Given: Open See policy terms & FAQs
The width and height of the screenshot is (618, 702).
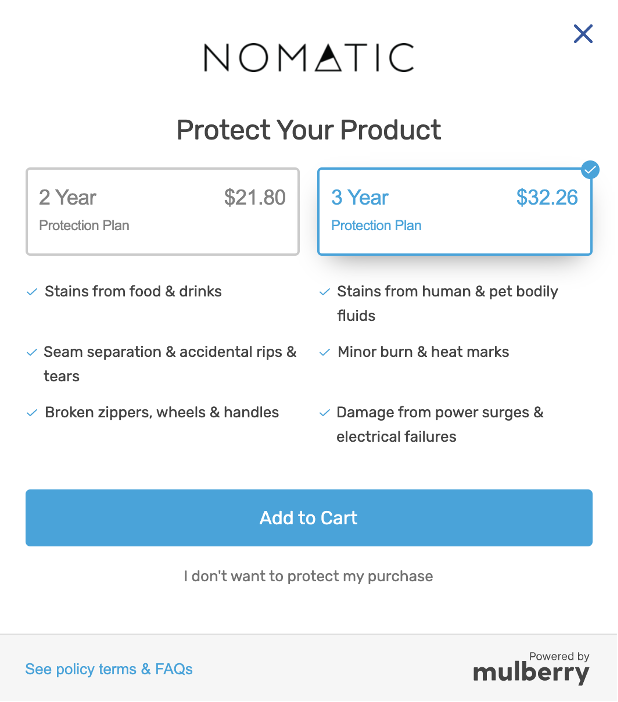Looking at the screenshot, I should point(109,669).
